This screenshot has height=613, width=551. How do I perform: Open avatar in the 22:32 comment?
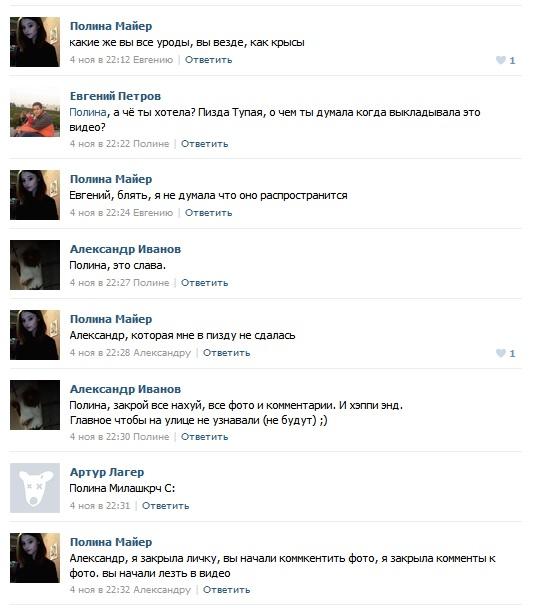click(35, 558)
